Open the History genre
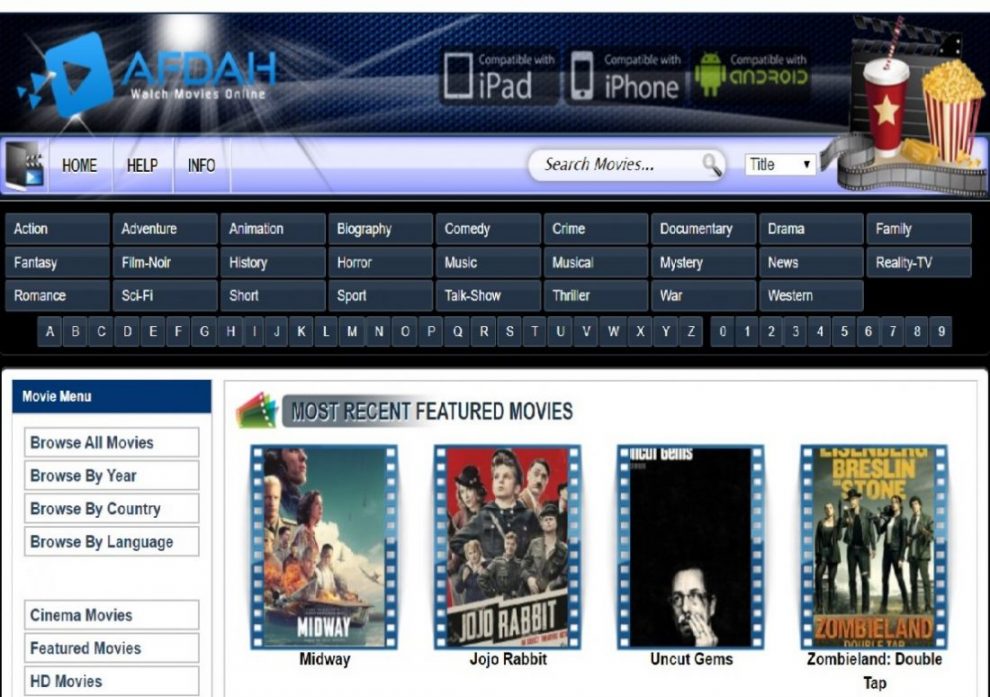The width and height of the screenshot is (990, 697). 273,262
